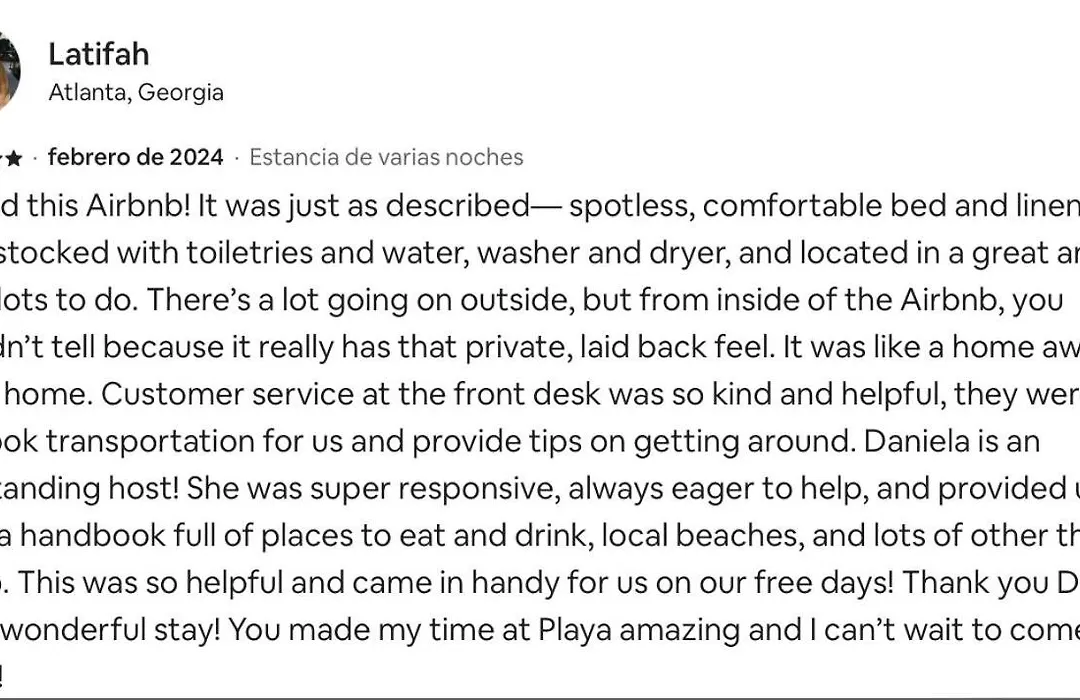Viewport: 1080px width, 700px height.
Task: Click the Estancia de varias noches label
Action: pyautogui.click(x=386, y=157)
